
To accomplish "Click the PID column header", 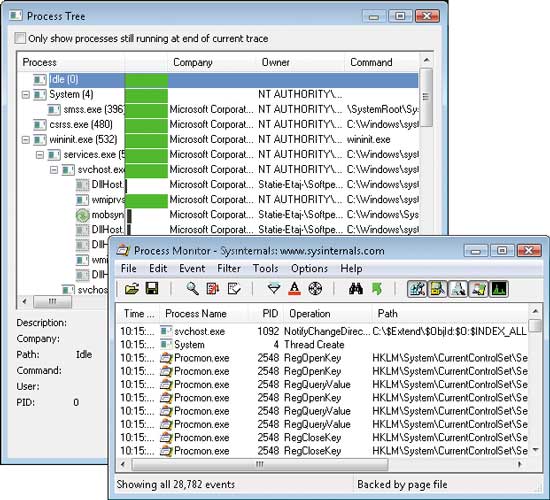I will (x=266, y=313).
